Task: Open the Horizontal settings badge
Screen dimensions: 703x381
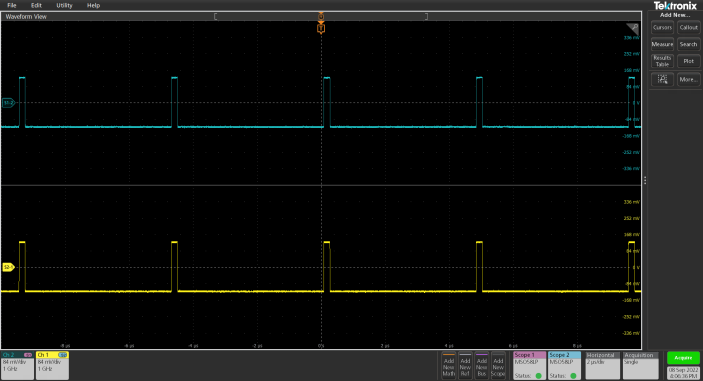Action: pos(603,365)
